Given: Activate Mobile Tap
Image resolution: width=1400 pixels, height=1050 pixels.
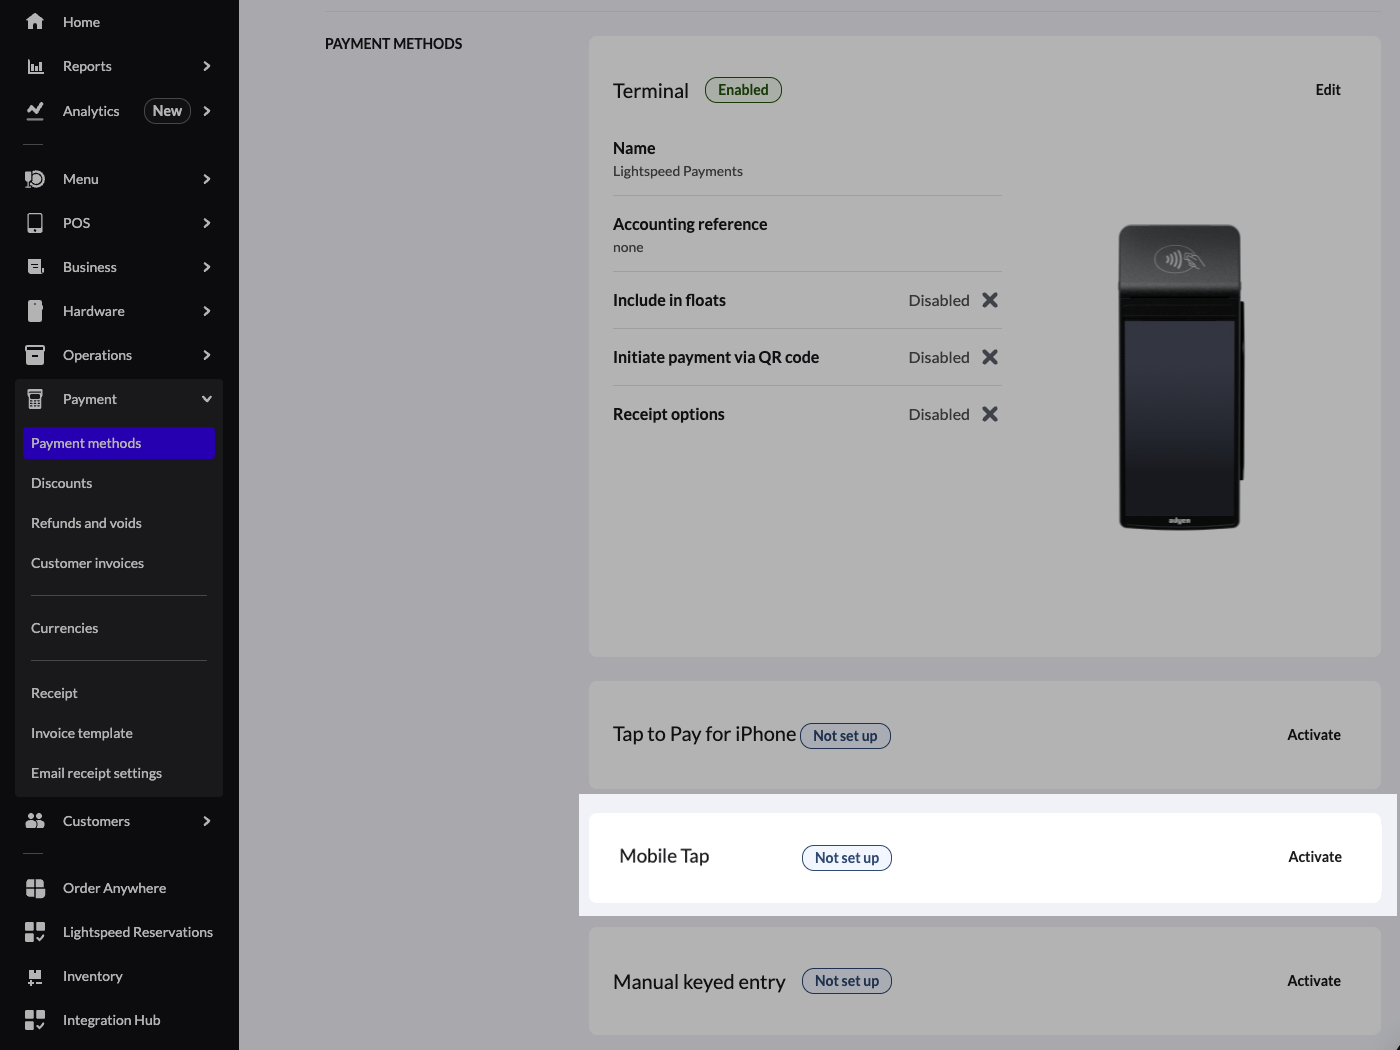Looking at the screenshot, I should [1315, 857].
